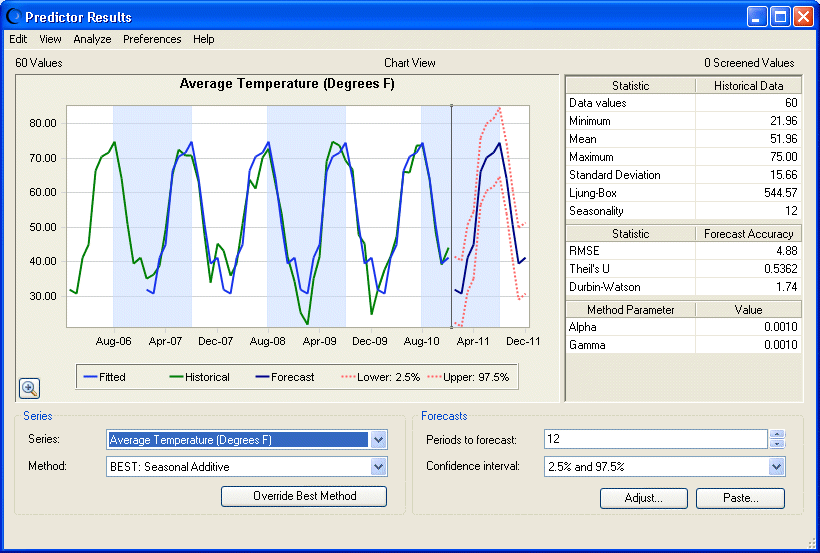This screenshot has width=820, height=553.
Task: Click the Method Parameter column header
Action: pos(631,310)
